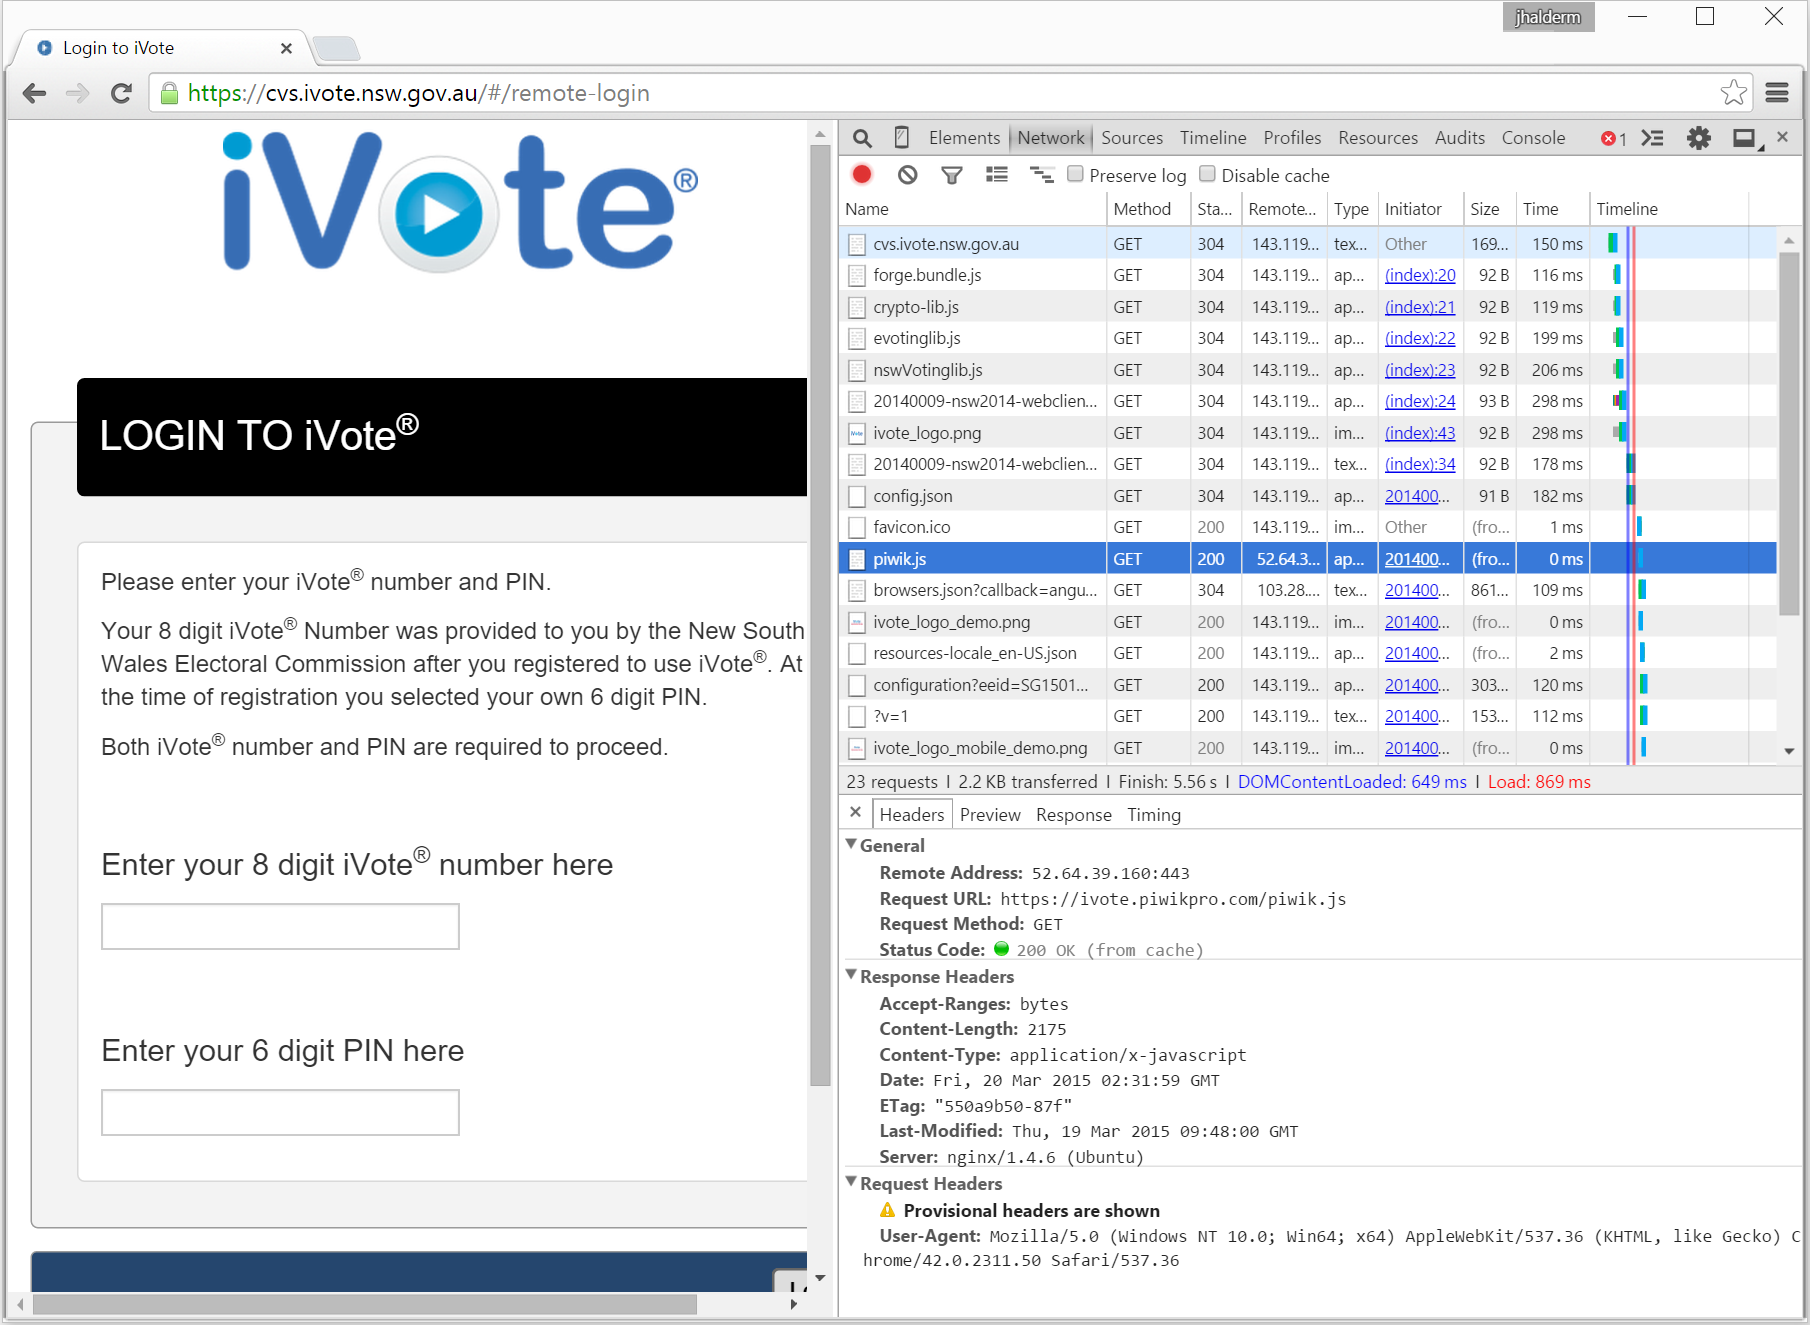Follow the (index):22 initiator link
This screenshot has width=1810, height=1325.
(1420, 338)
